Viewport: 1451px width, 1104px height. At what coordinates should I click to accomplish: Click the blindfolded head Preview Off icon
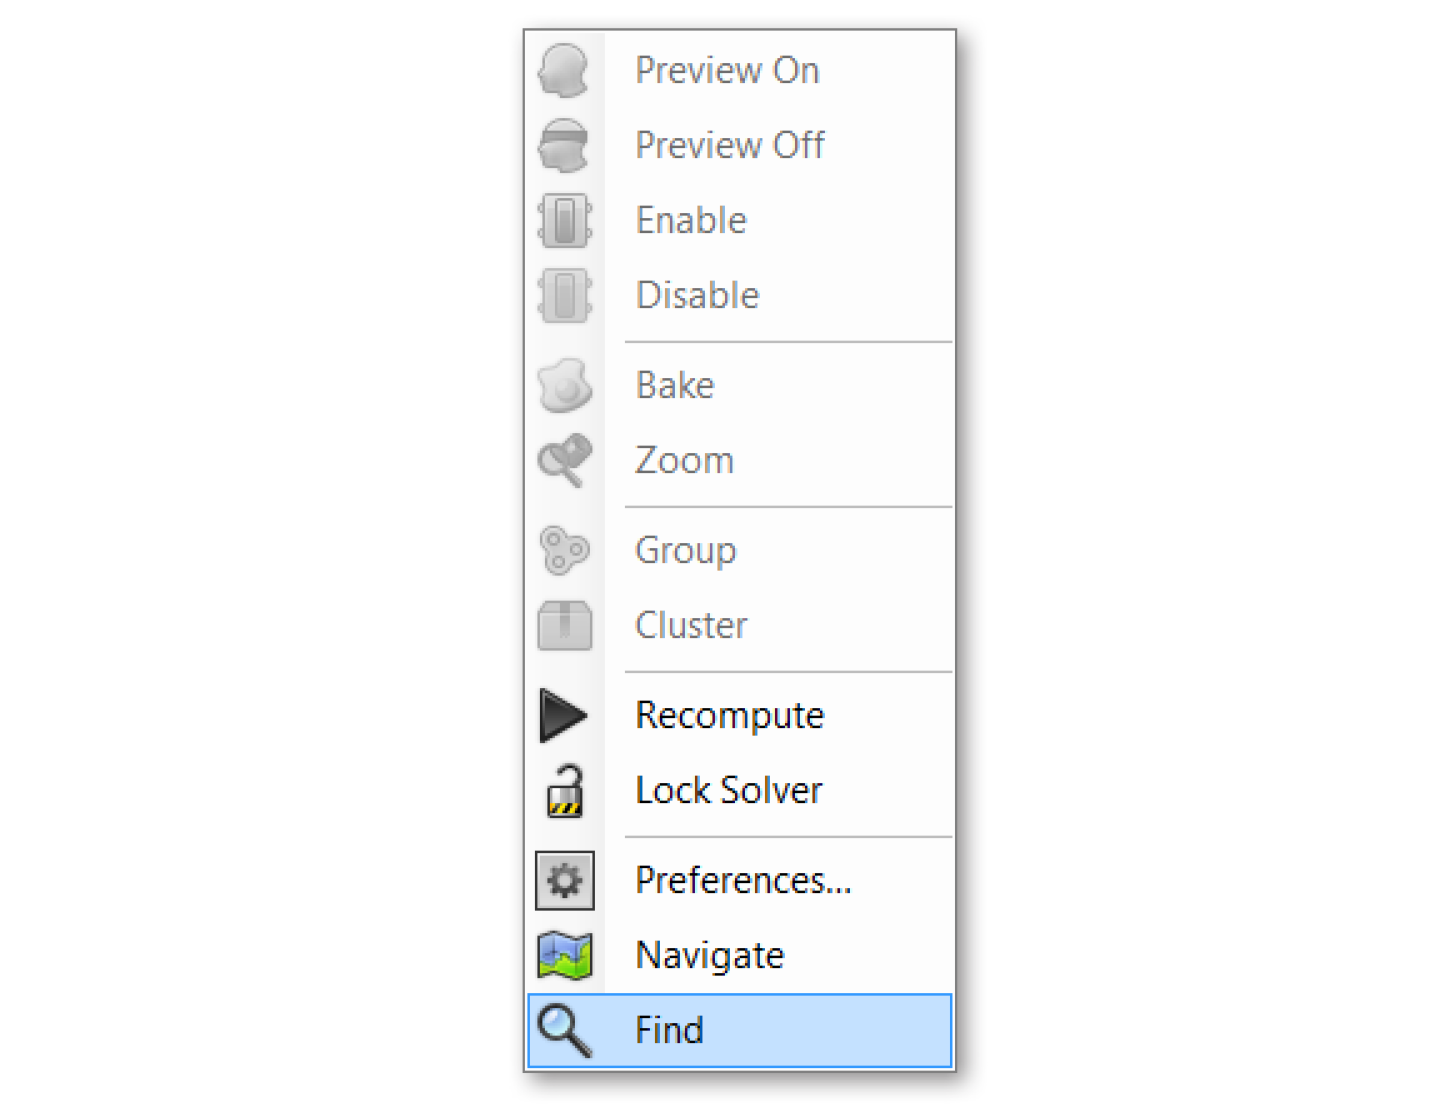[564, 145]
